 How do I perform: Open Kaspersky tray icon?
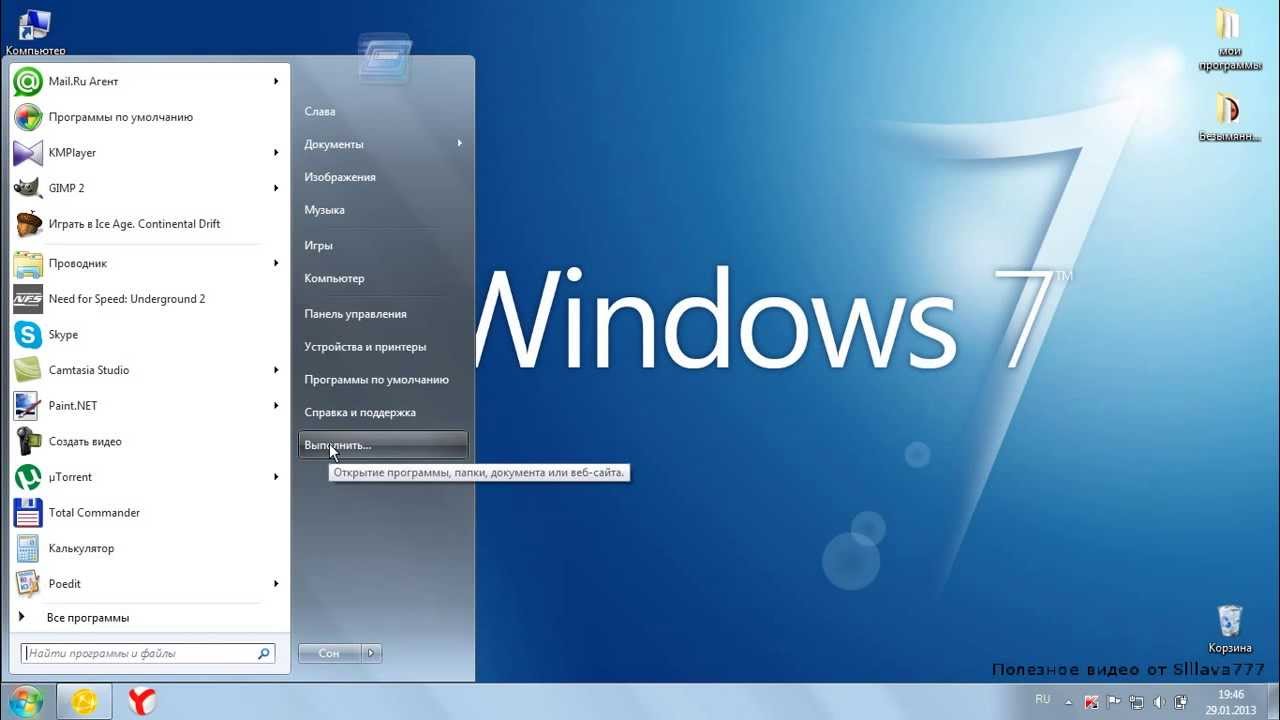coord(1092,701)
